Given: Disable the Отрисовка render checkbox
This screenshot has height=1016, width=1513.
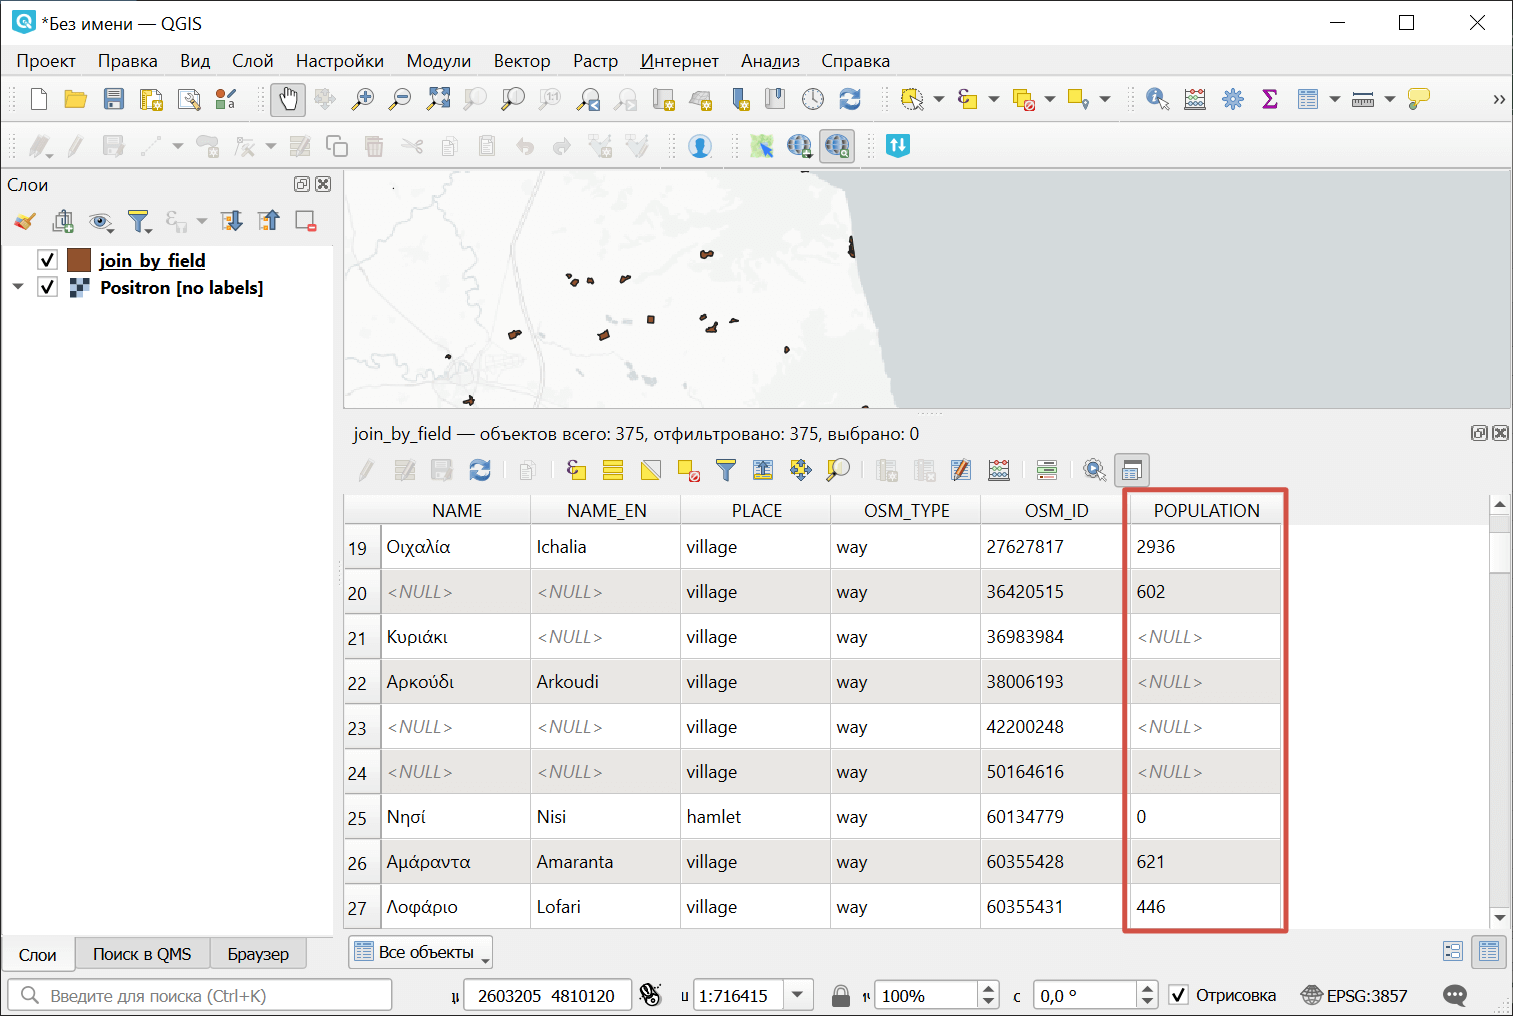Looking at the screenshot, I should [1179, 995].
